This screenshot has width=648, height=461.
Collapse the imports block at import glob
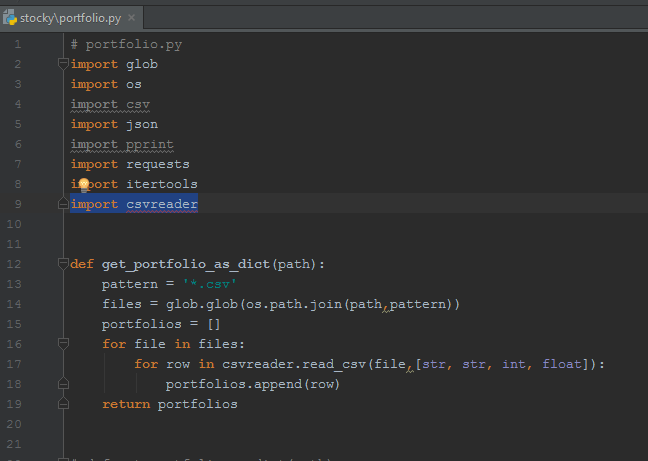[x=64, y=65]
